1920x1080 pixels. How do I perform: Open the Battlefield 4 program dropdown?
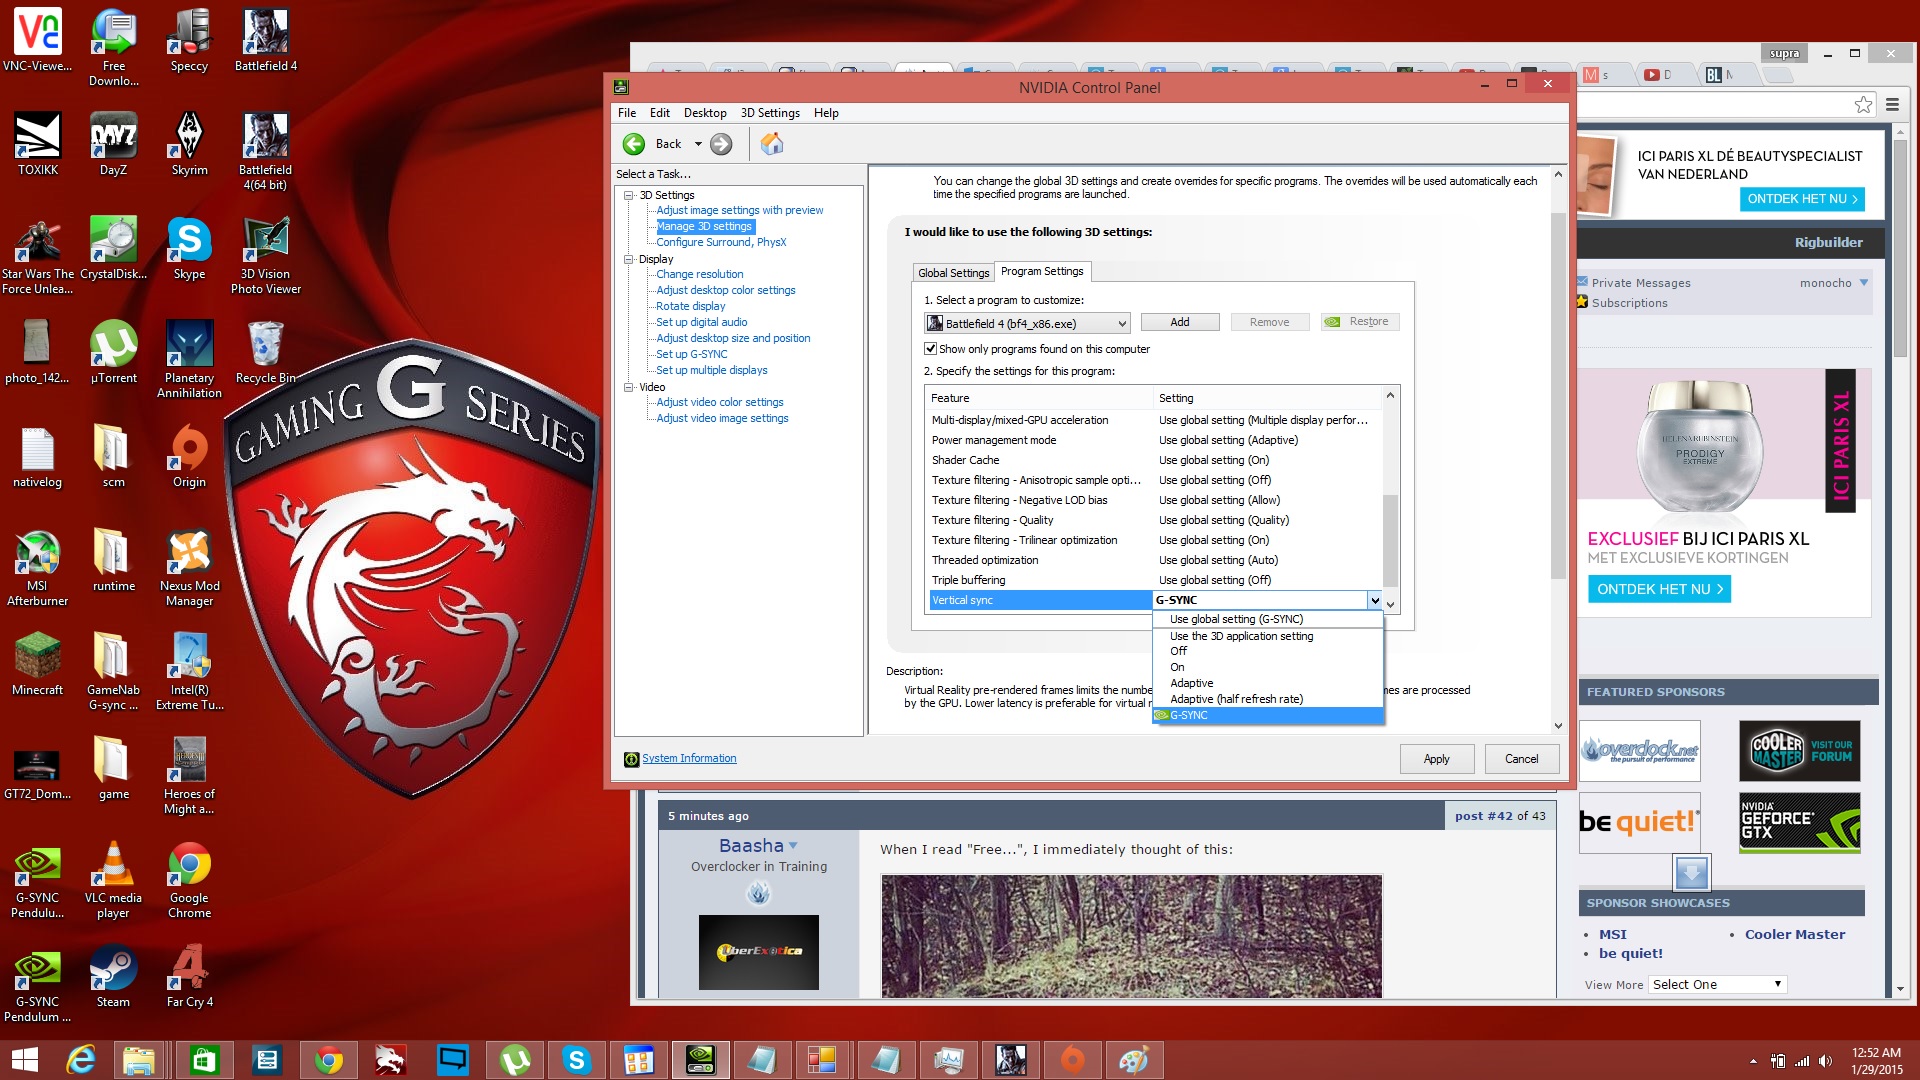1027,323
